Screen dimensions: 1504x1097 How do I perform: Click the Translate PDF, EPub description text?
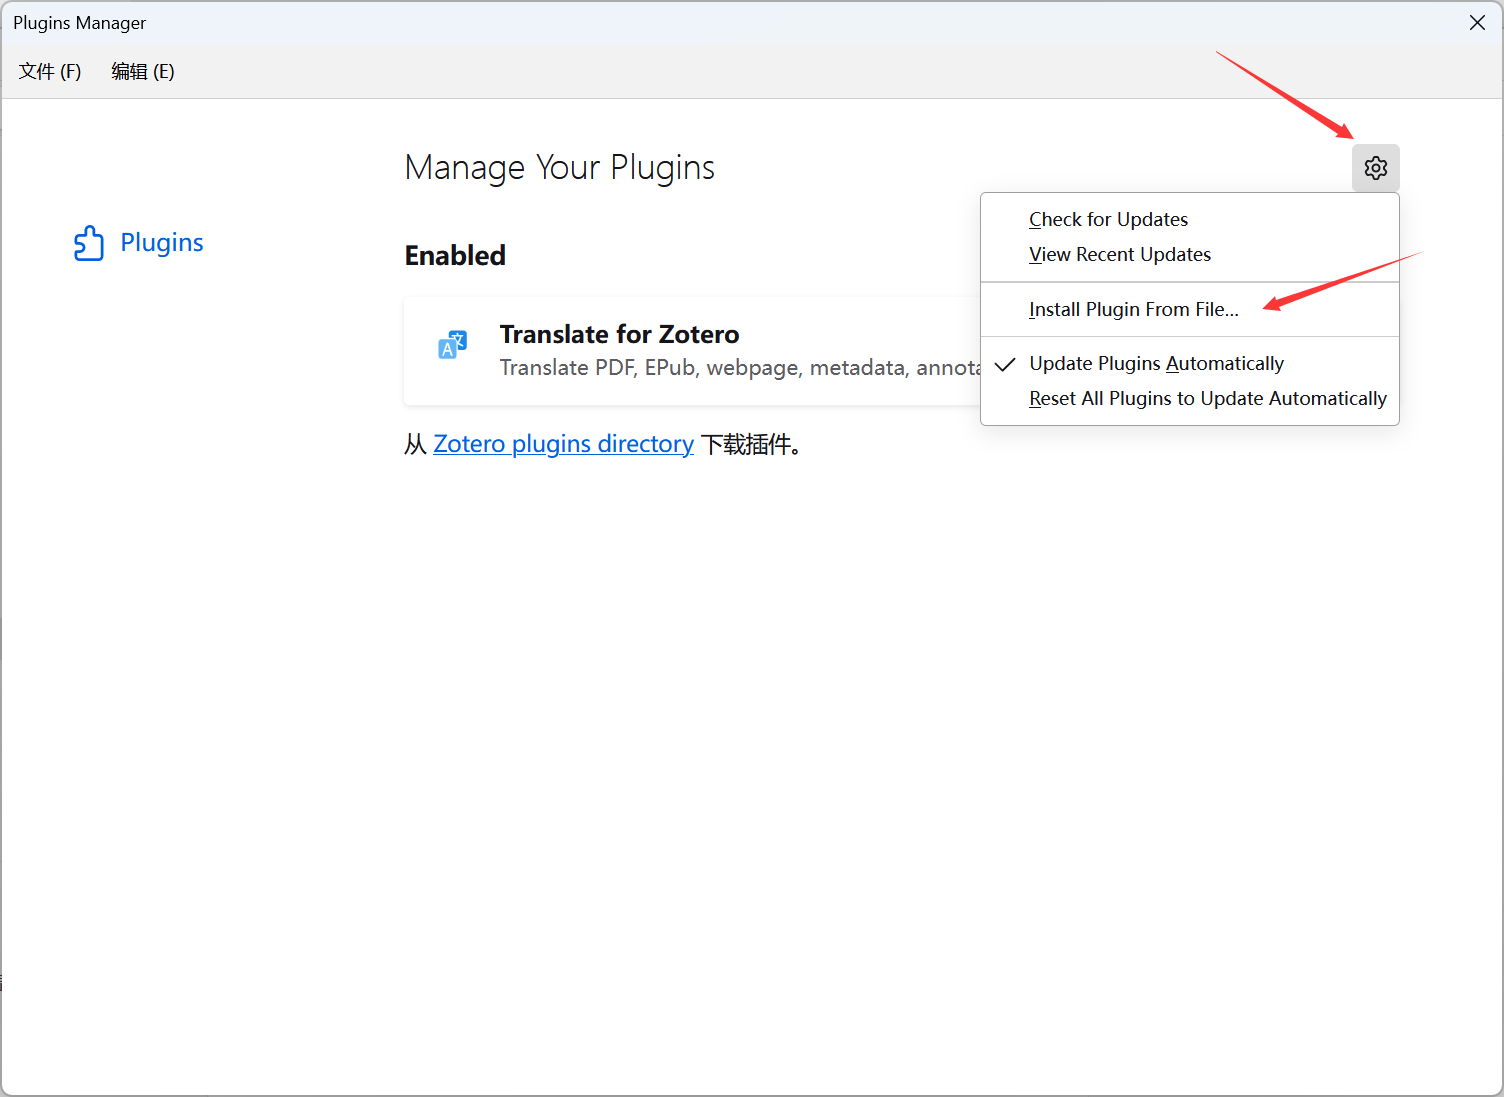[740, 368]
